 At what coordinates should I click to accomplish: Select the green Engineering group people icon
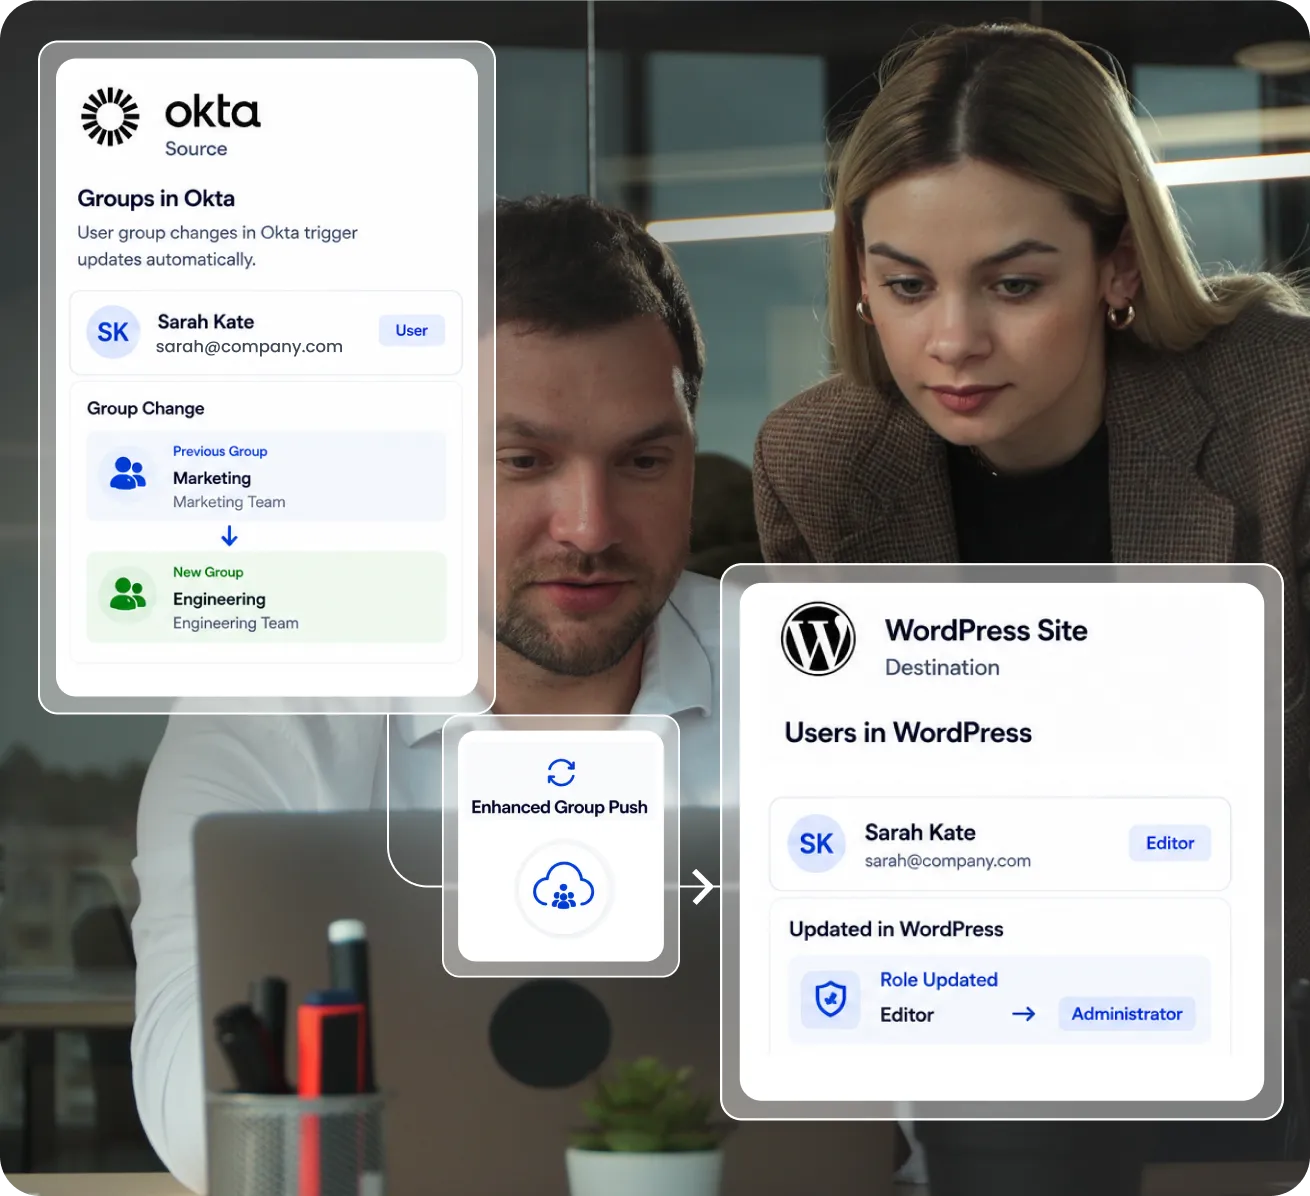128,594
